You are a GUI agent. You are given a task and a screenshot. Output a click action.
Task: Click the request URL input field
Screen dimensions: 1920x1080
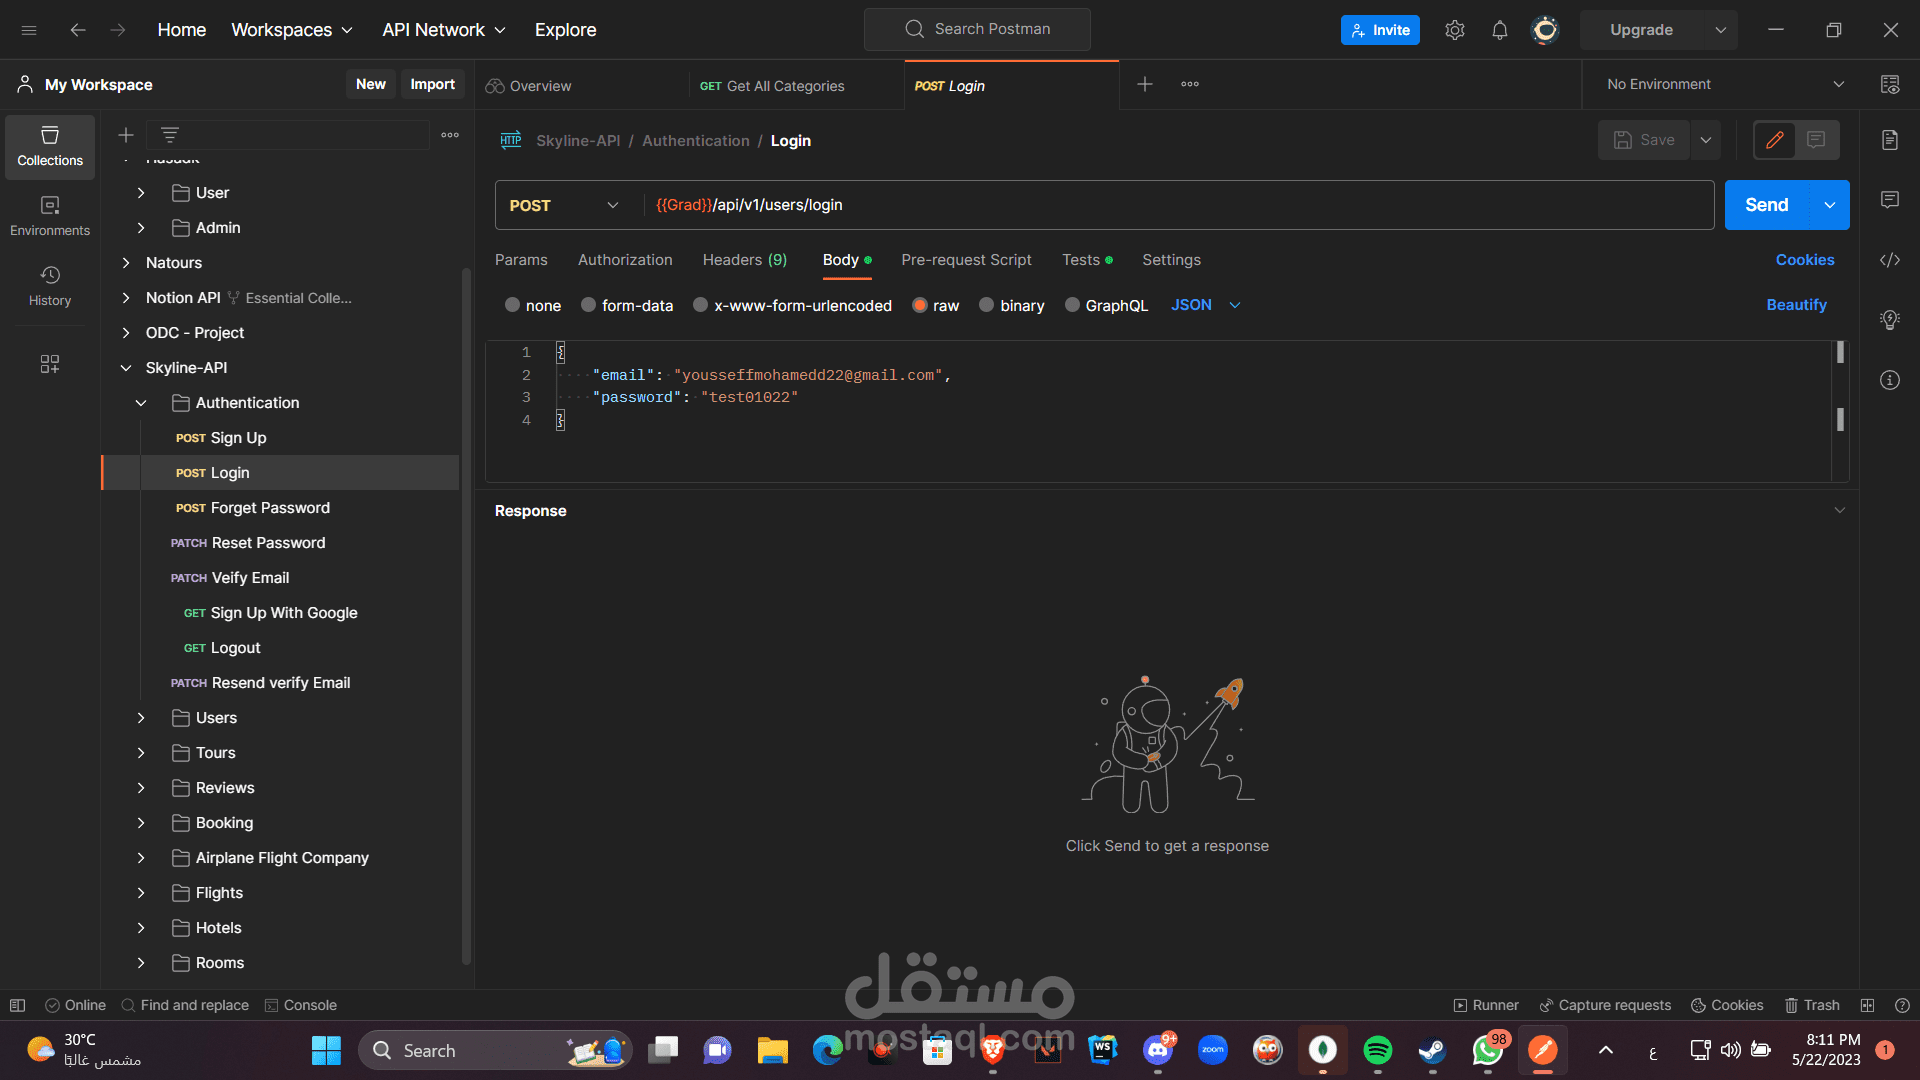[x=1177, y=205]
